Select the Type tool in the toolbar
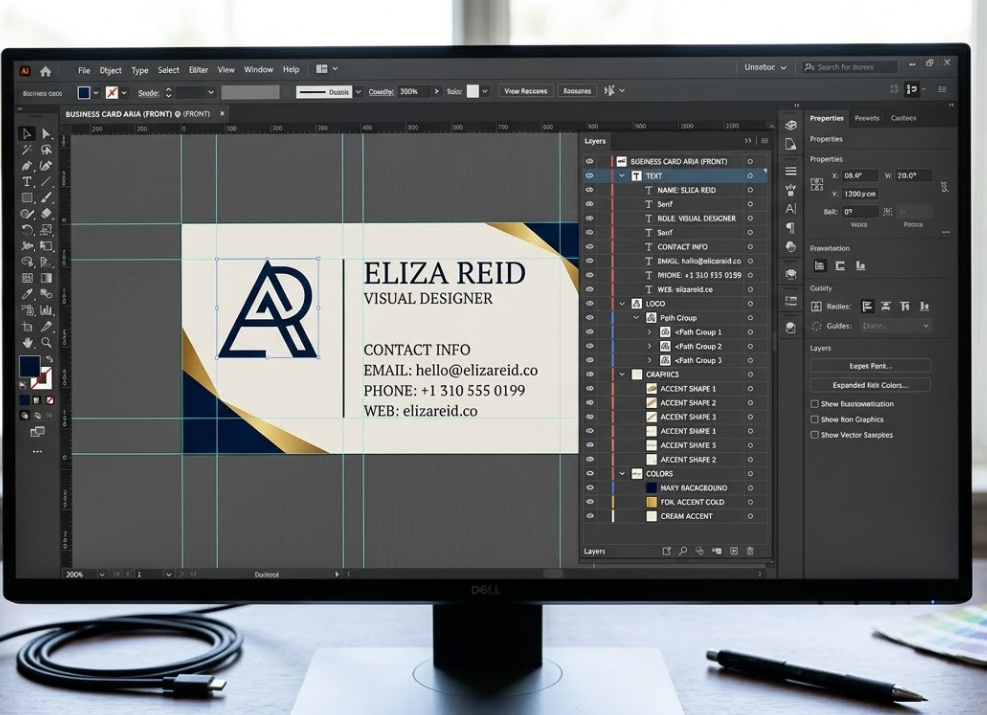Viewport: 987px width, 715px height. (25, 183)
